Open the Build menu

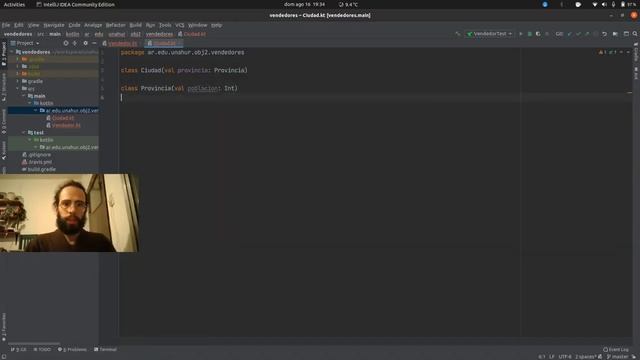pyautogui.click(x=136, y=25)
